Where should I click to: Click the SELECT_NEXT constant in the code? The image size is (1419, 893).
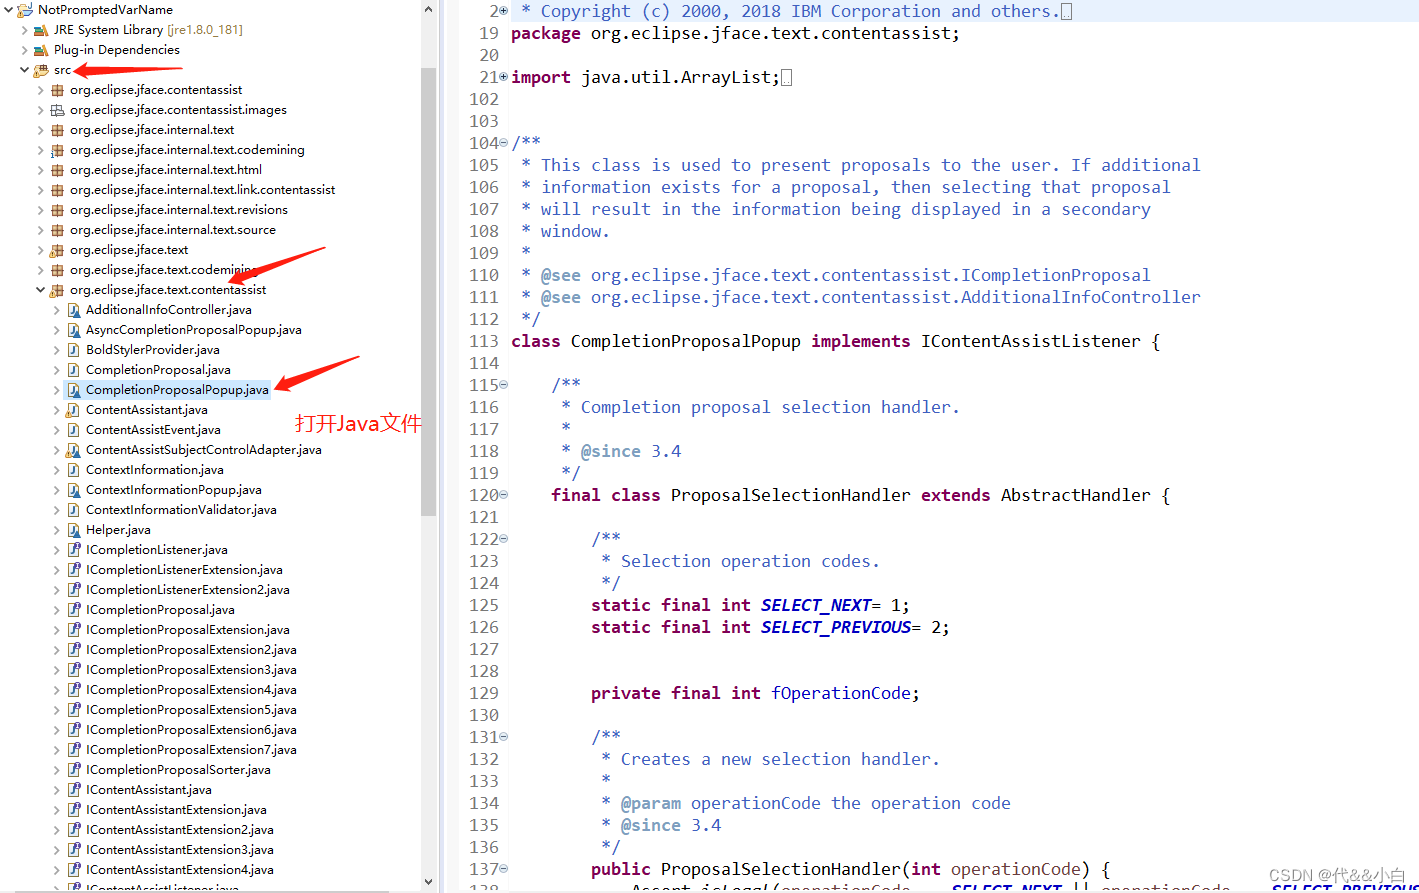tap(815, 605)
